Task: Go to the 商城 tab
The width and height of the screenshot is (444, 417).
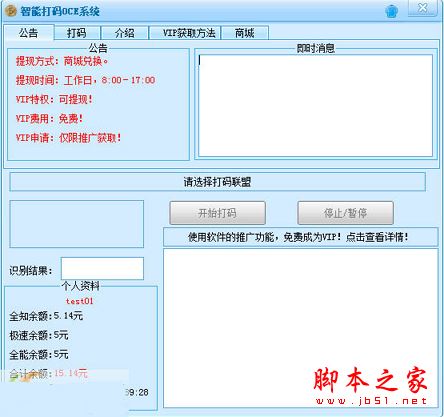Action: point(245,33)
